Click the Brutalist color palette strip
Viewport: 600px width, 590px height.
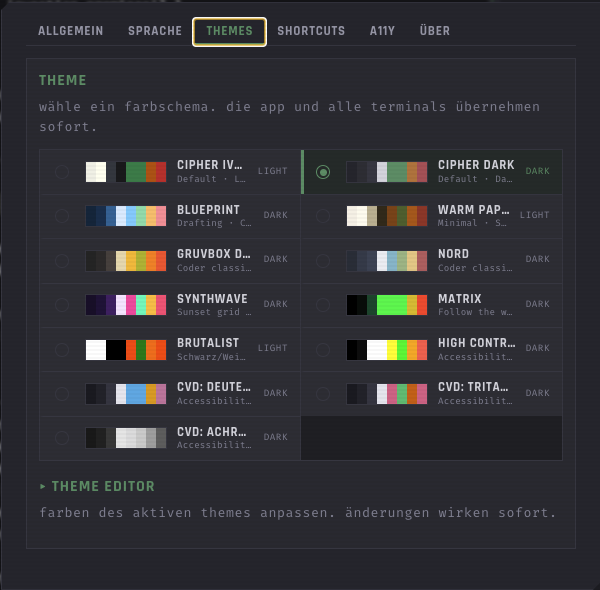click(126, 349)
